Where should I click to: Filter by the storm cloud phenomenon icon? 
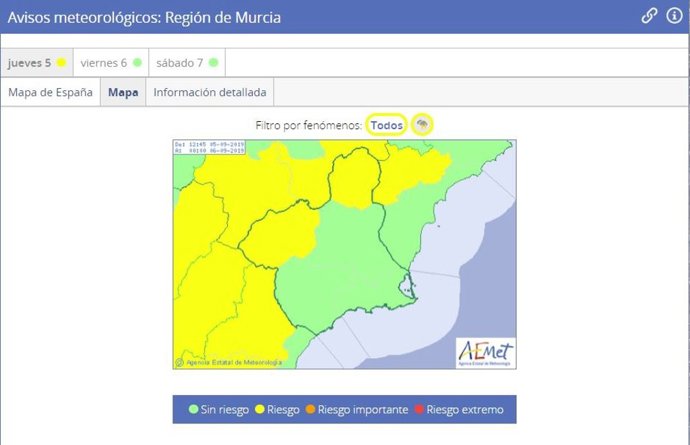pos(422,125)
